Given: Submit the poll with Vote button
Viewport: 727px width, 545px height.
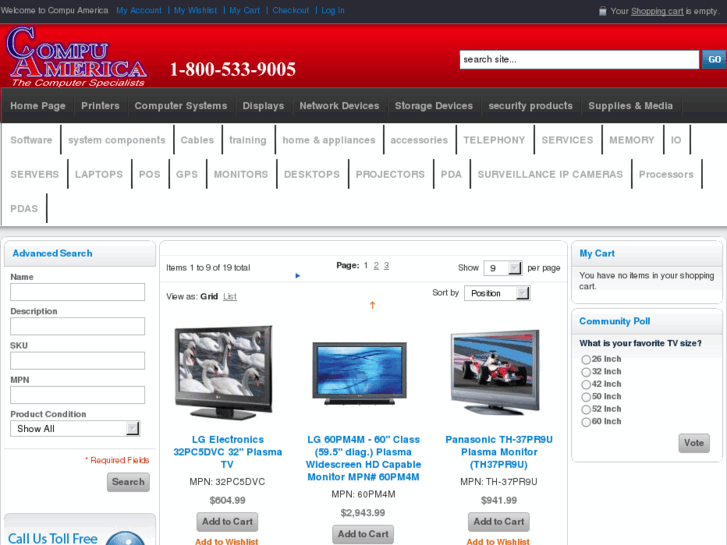Looking at the screenshot, I should (x=694, y=443).
